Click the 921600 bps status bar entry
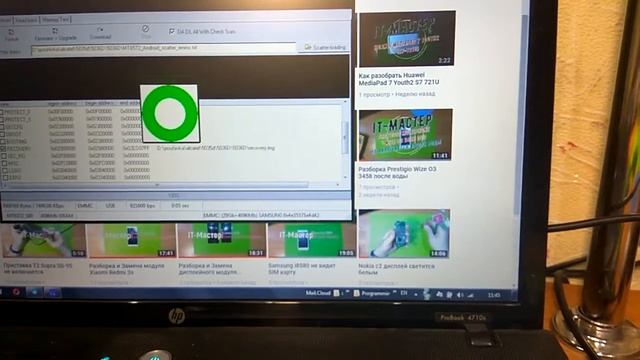The width and height of the screenshot is (640, 360). (142, 206)
